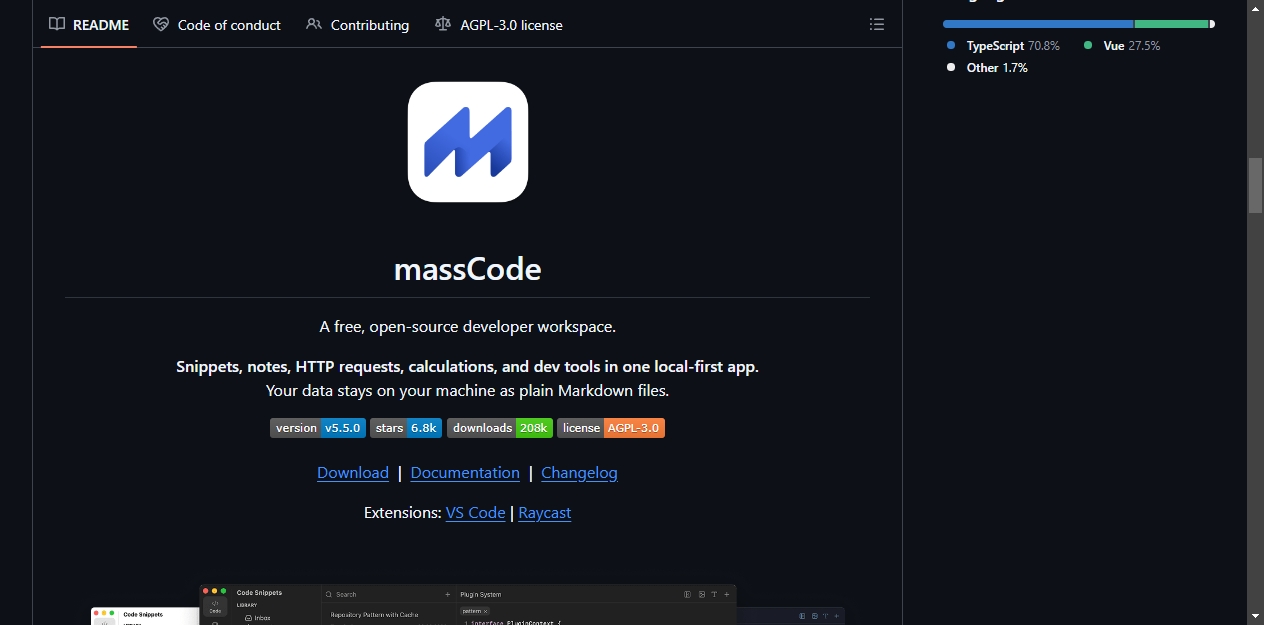Image resolution: width=1264 pixels, height=625 pixels.
Task: Click the scrollbar down arrow
Action: 1256,616
